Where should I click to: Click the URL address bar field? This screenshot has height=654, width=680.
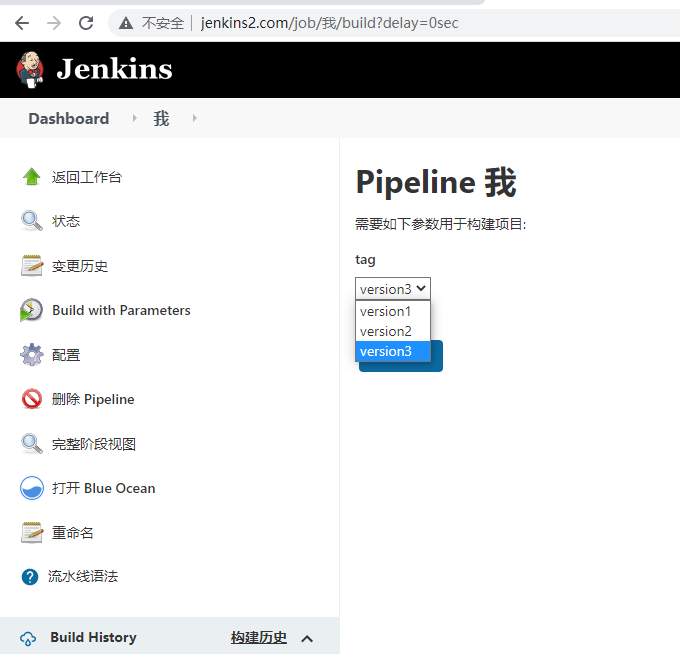click(392, 23)
